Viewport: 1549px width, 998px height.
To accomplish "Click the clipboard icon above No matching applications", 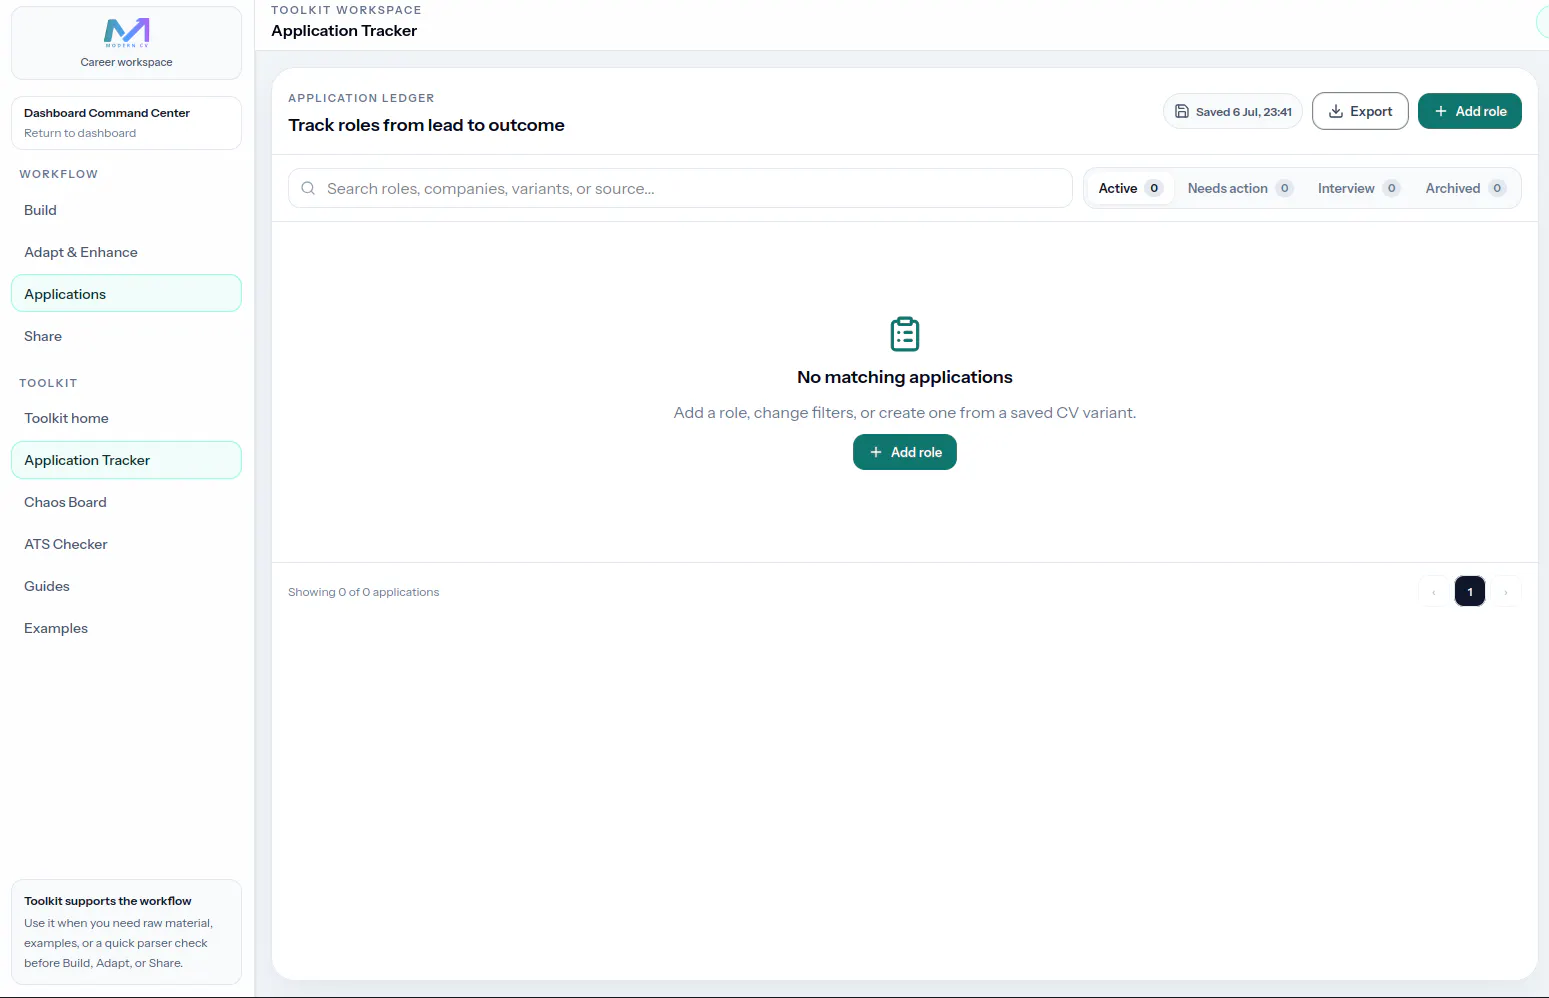I will [905, 334].
